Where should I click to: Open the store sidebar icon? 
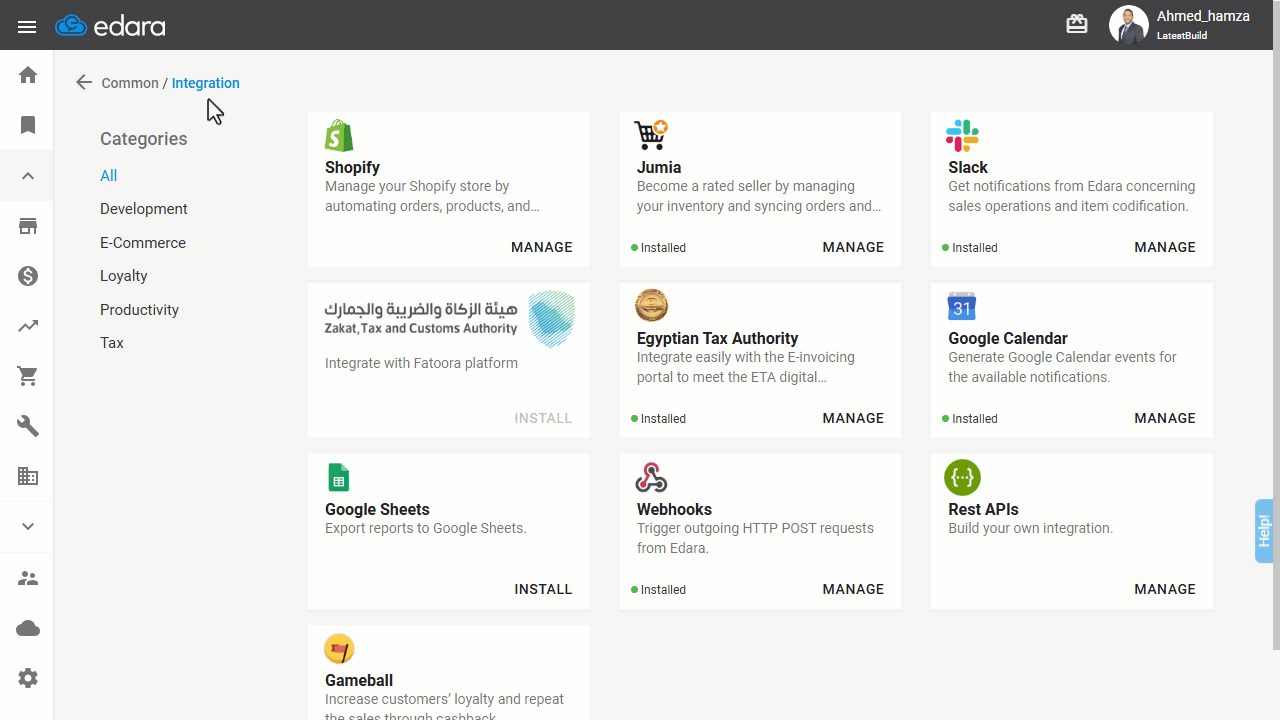(28, 226)
